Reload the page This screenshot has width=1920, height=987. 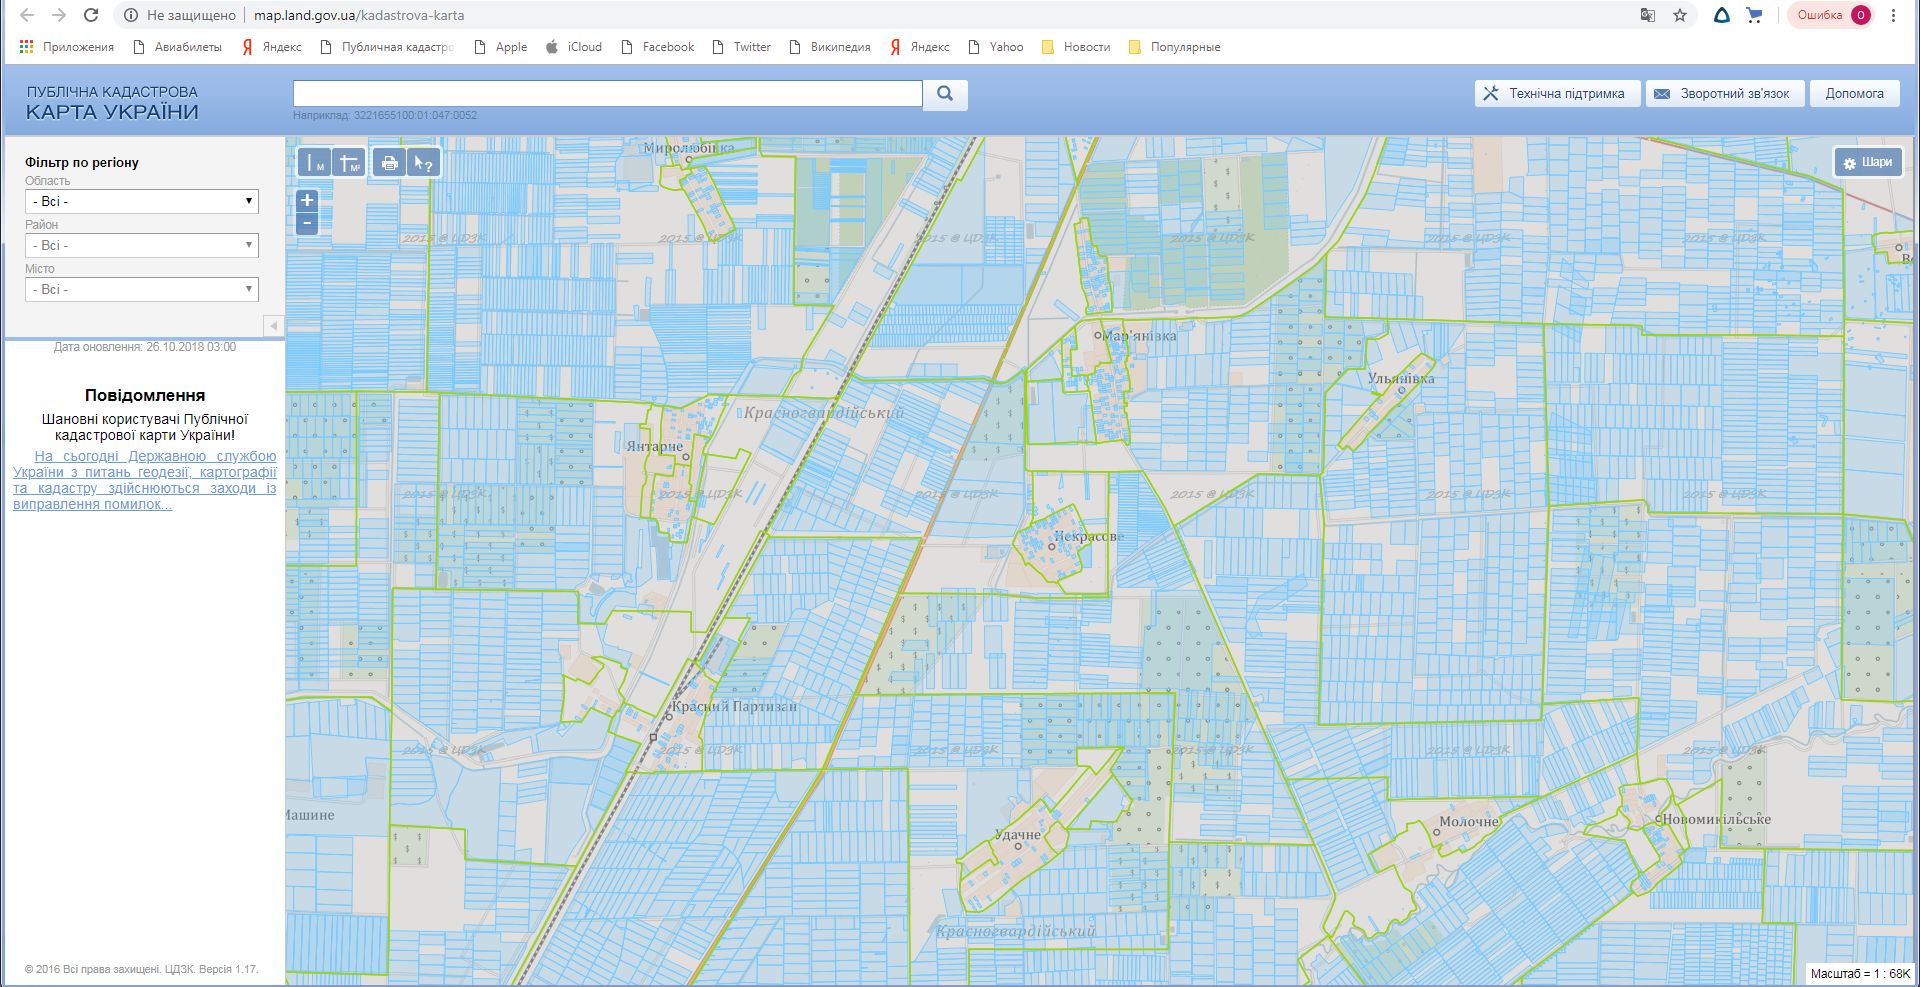(x=91, y=15)
